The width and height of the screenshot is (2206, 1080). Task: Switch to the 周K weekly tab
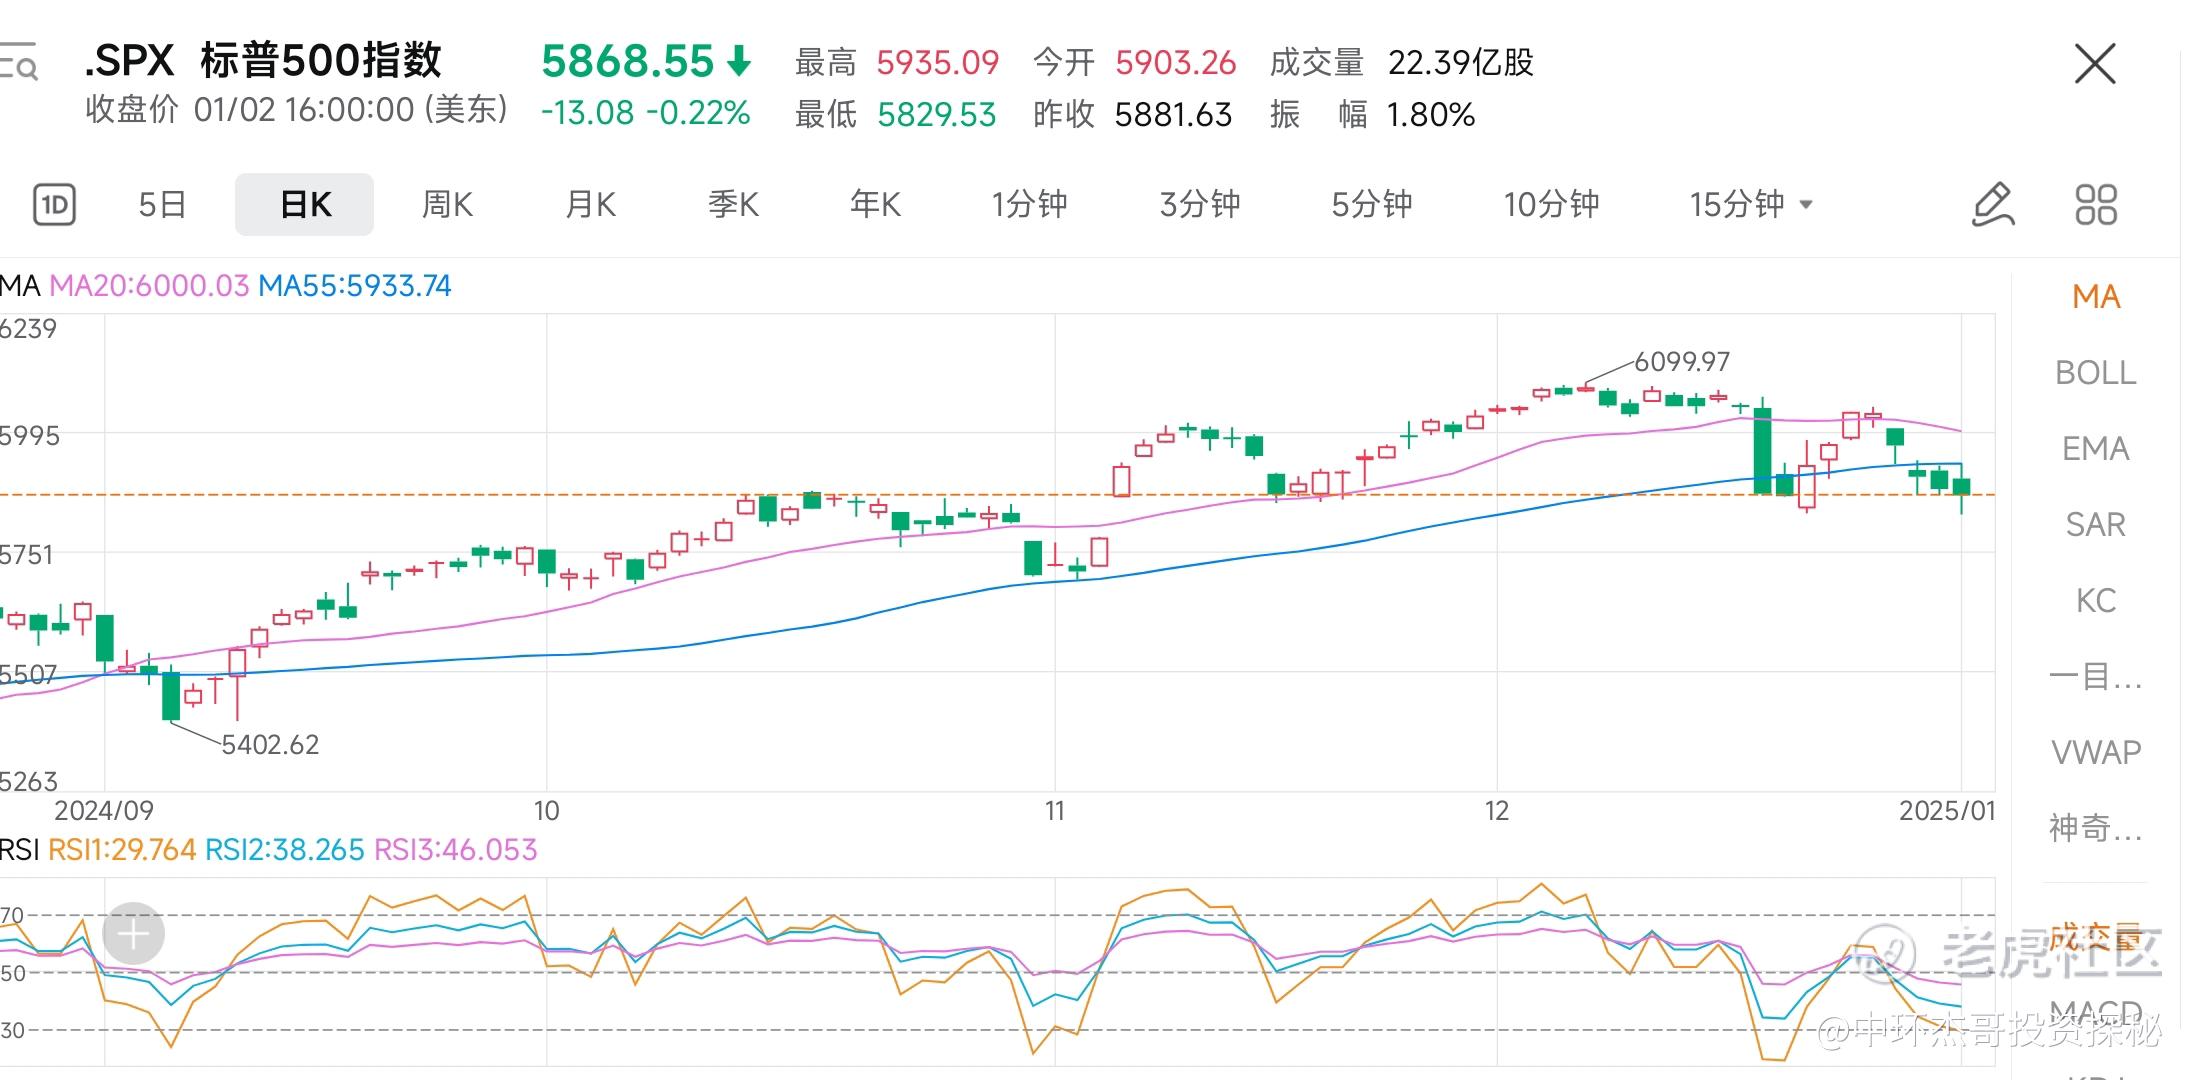click(x=447, y=205)
